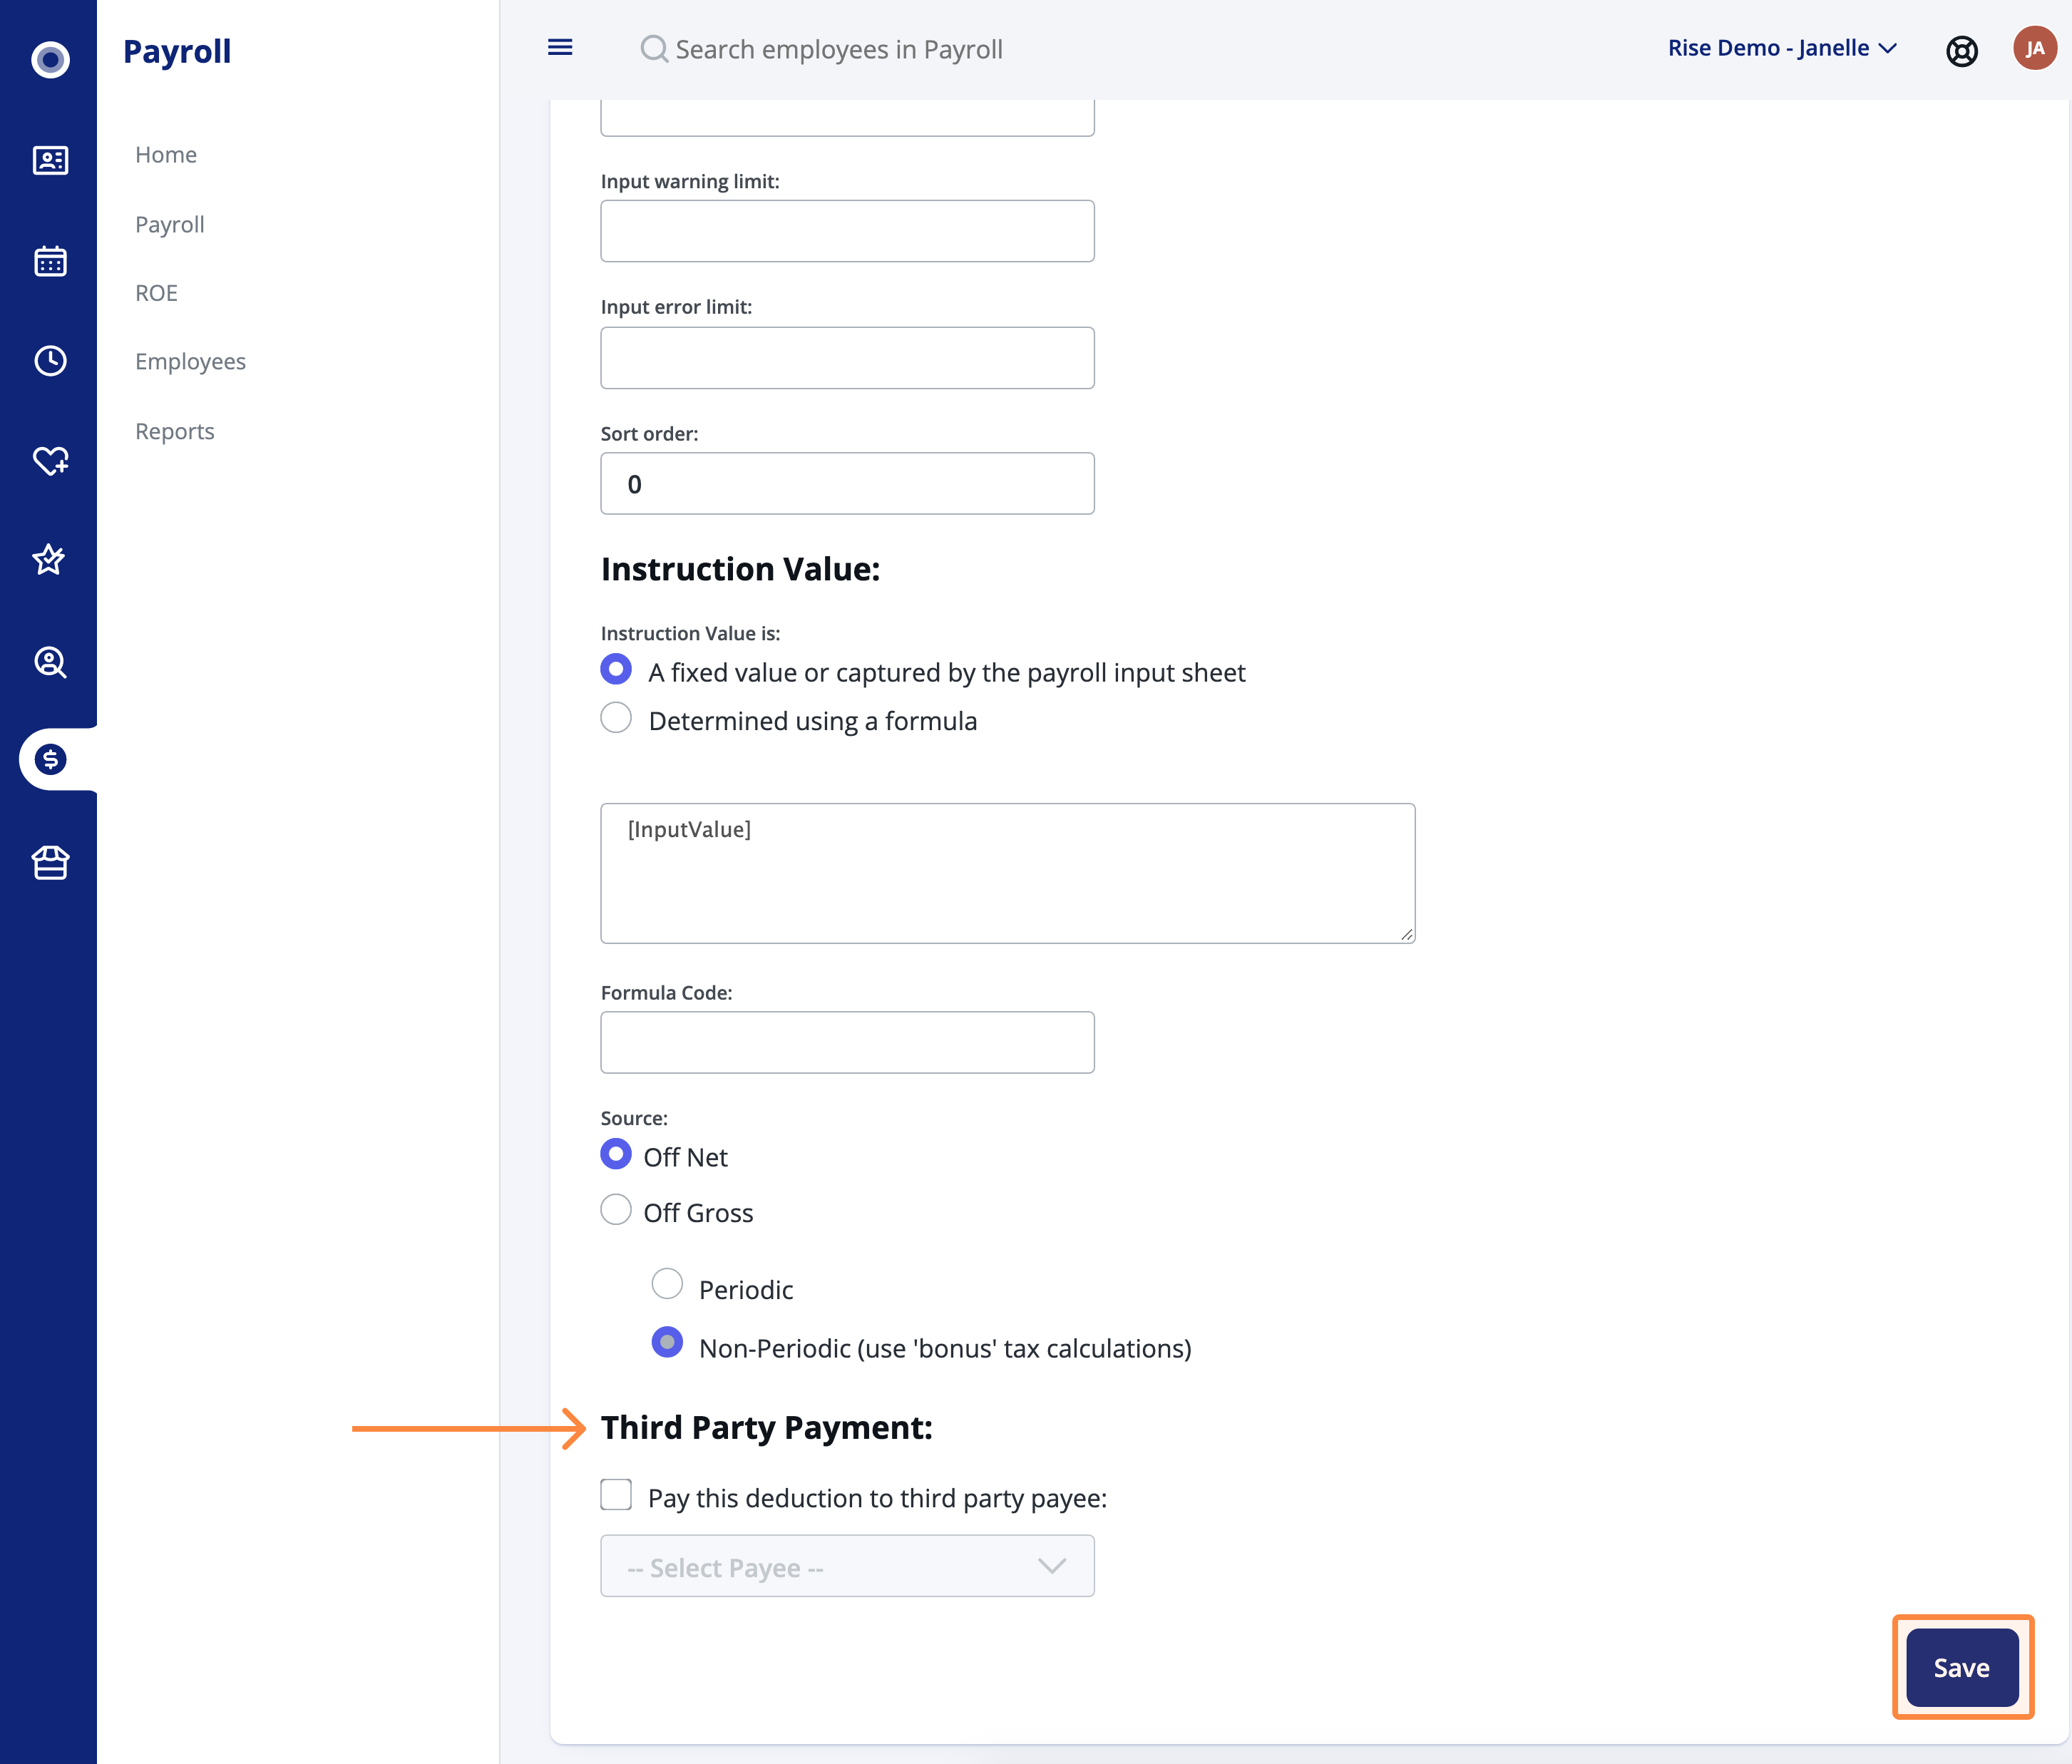Open the person search recruiting icon

(50, 661)
